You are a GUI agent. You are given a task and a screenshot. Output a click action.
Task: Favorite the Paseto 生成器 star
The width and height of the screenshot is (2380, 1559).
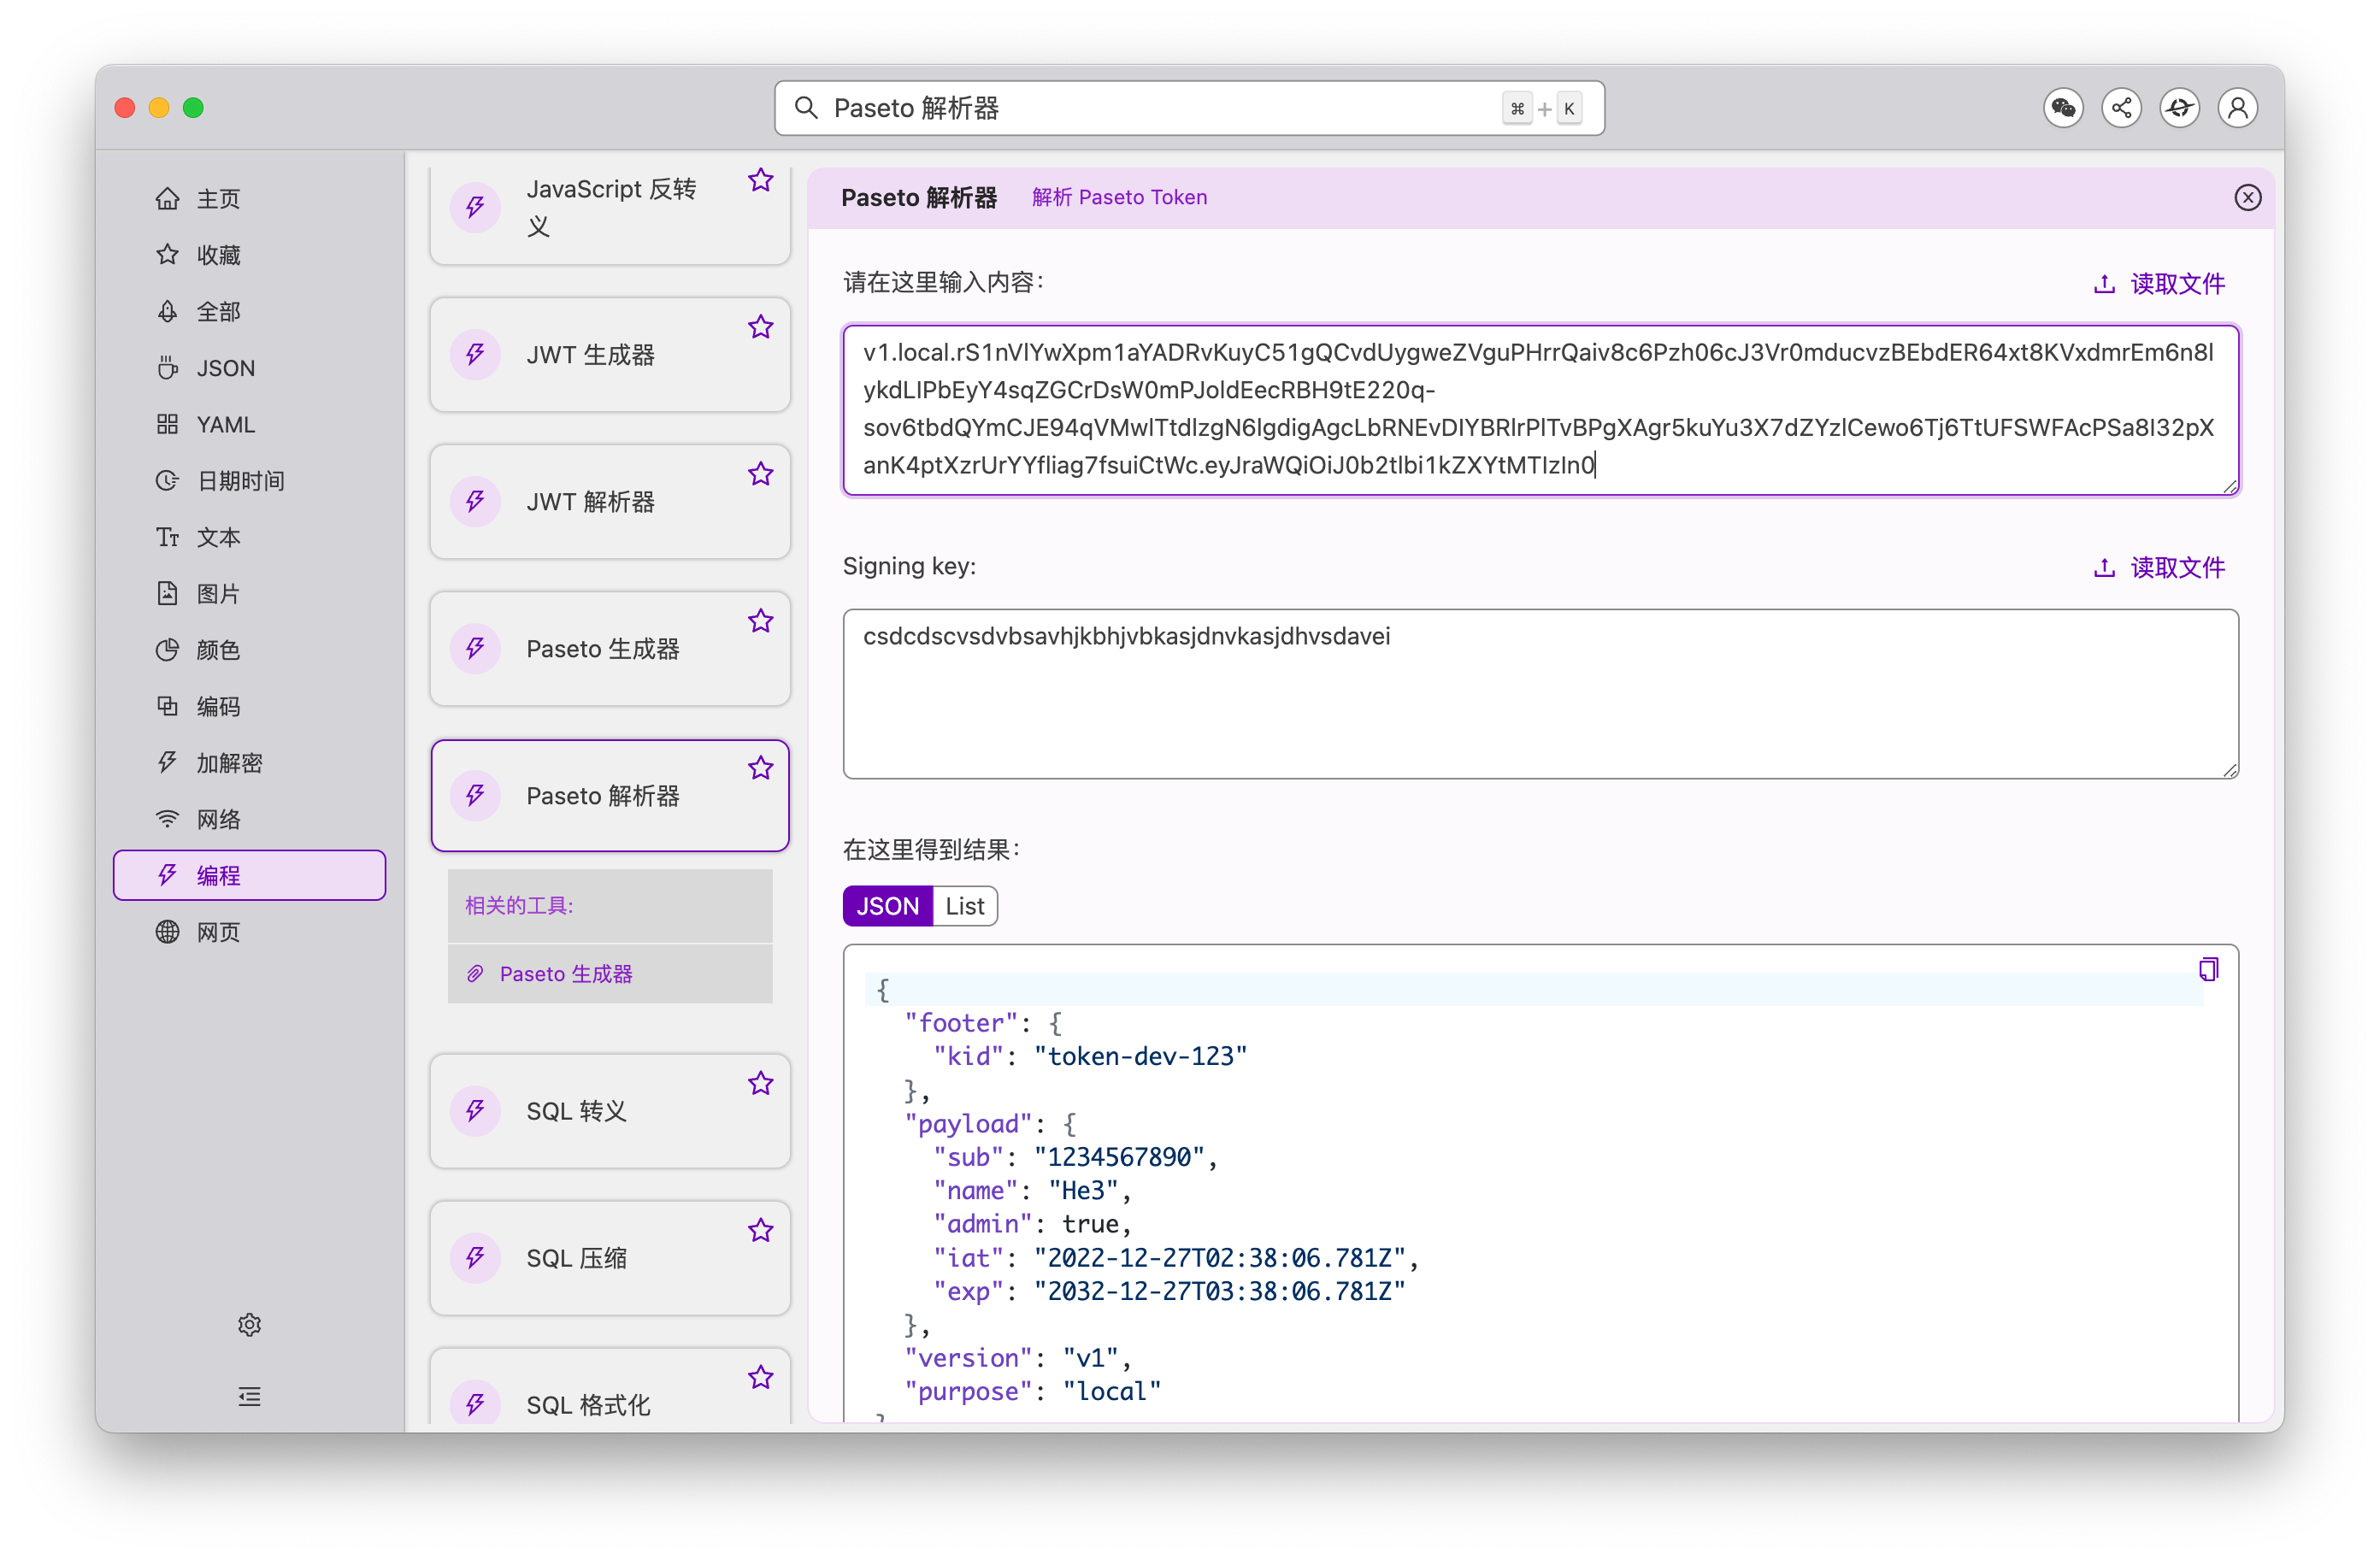761,621
